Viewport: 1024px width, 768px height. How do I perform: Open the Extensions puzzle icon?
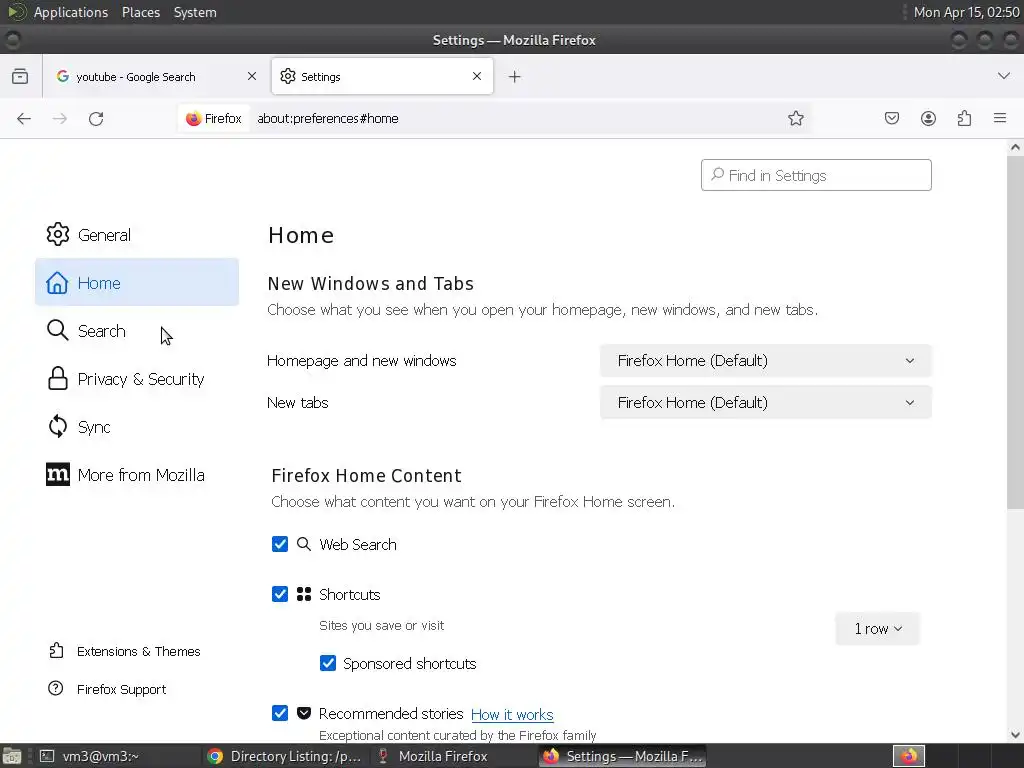[964, 119]
